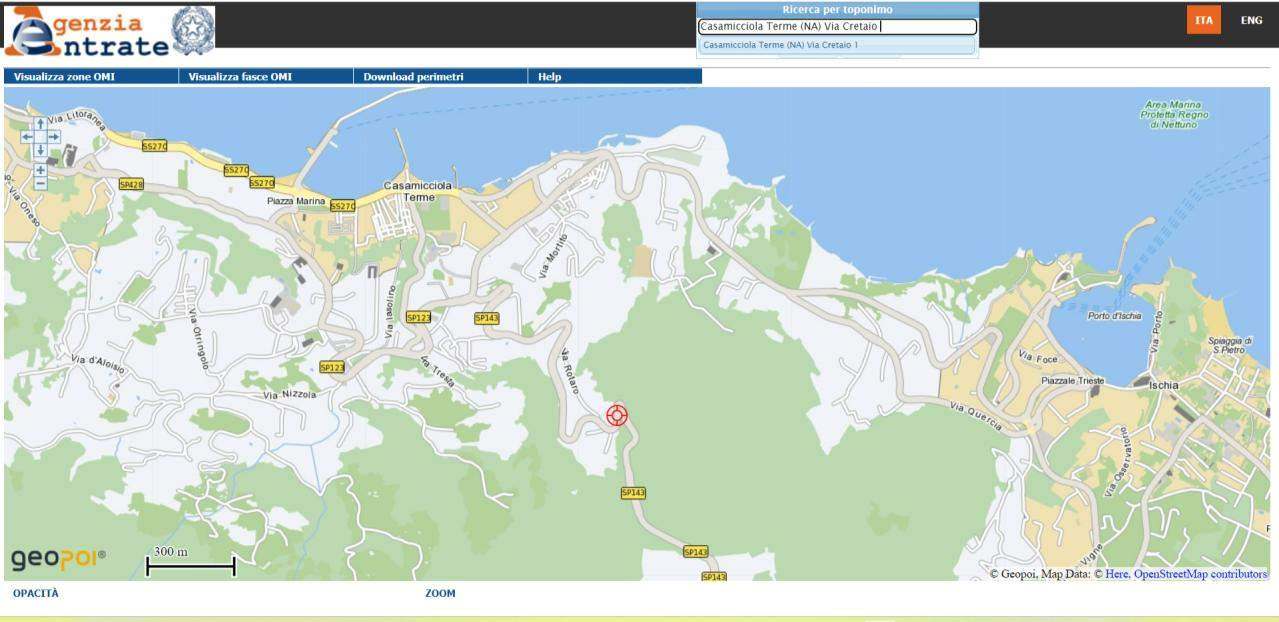Pan the map left with arrow
Screen dimensions: 1279x622
pos(27,137)
